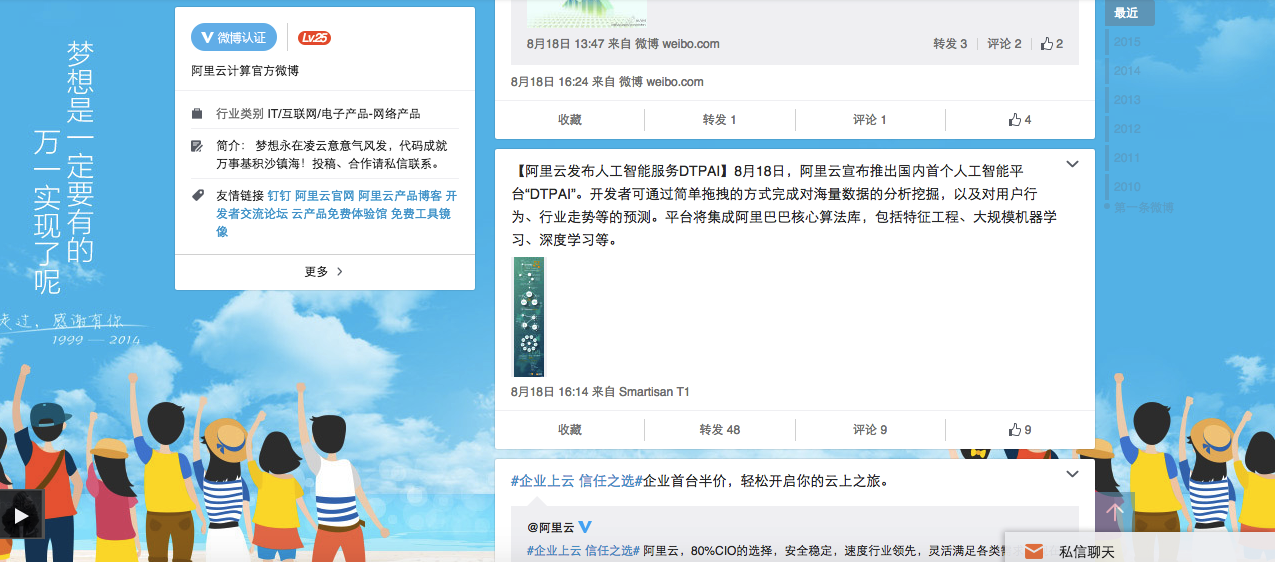The image size is (1275, 562).
Task: Like the 16:24 post with 4 likes
Action: click(x=1020, y=120)
